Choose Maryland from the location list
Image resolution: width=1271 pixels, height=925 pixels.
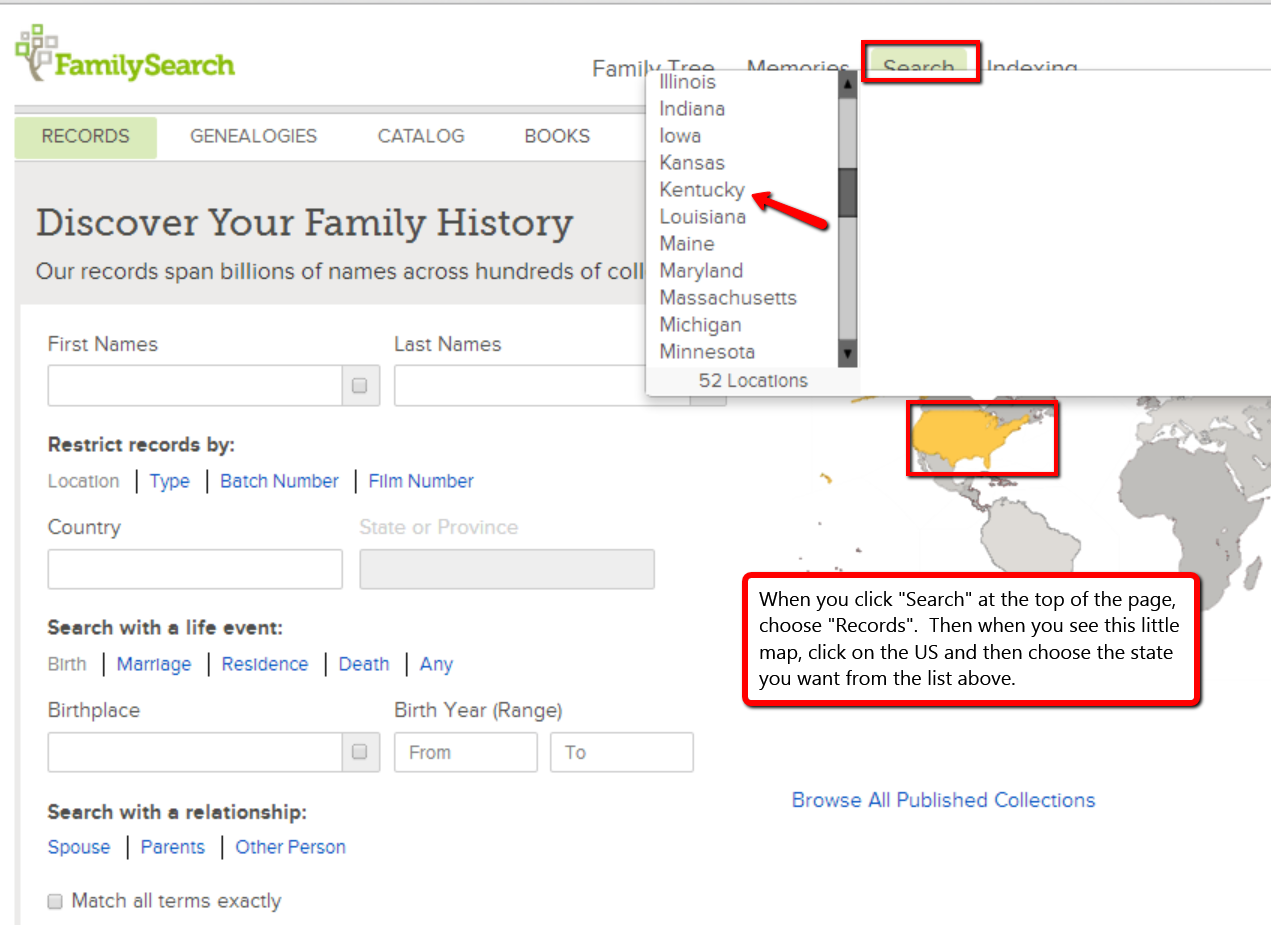click(x=701, y=271)
